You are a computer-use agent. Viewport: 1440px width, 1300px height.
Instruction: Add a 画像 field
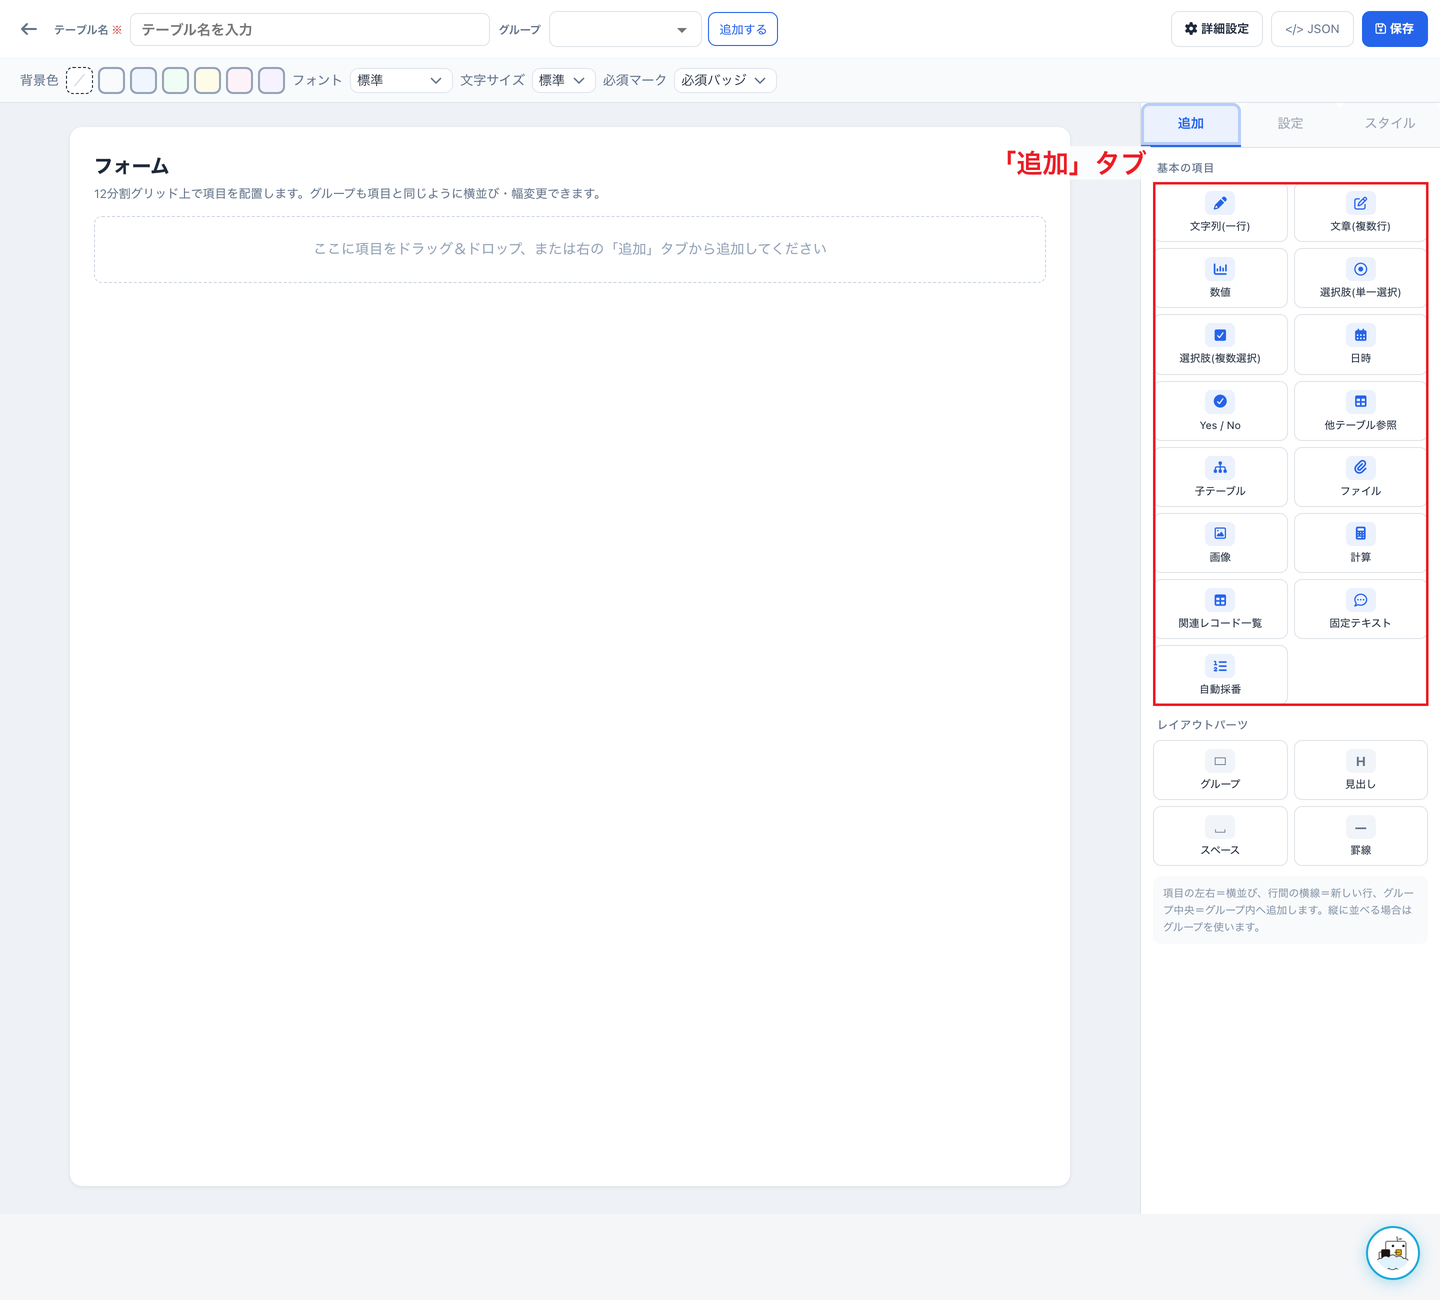[x=1220, y=543]
